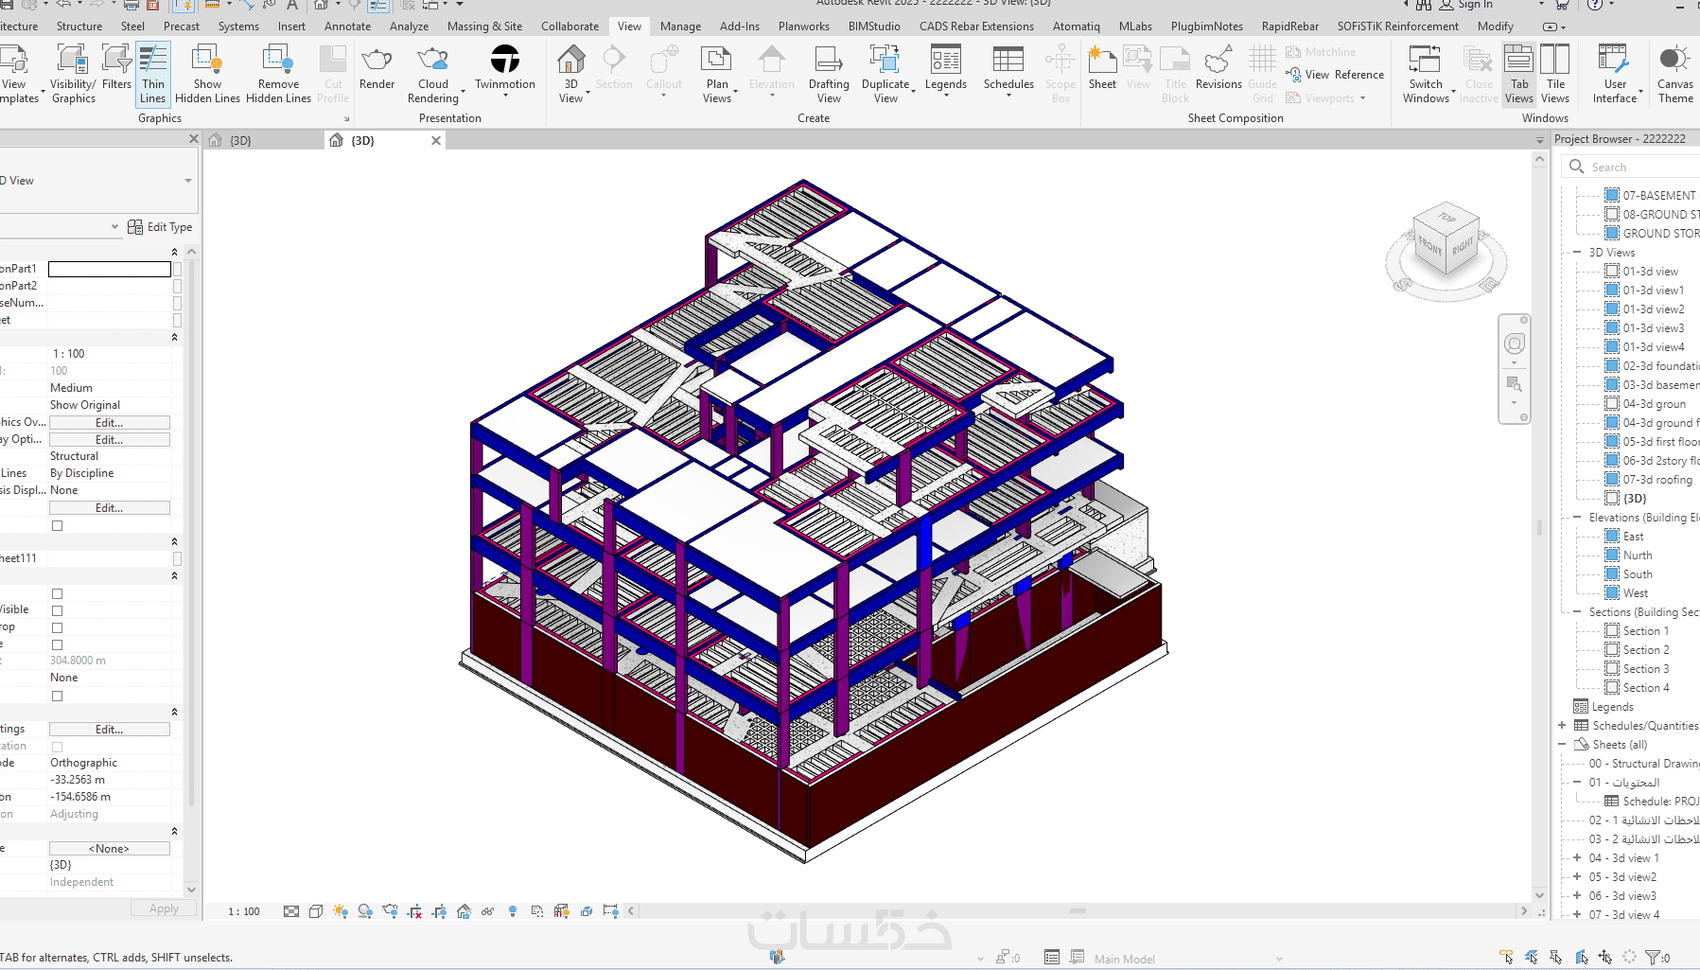The image size is (1700, 970).
Task: Collapse the Sheets (all) node
Action: [1562, 744]
